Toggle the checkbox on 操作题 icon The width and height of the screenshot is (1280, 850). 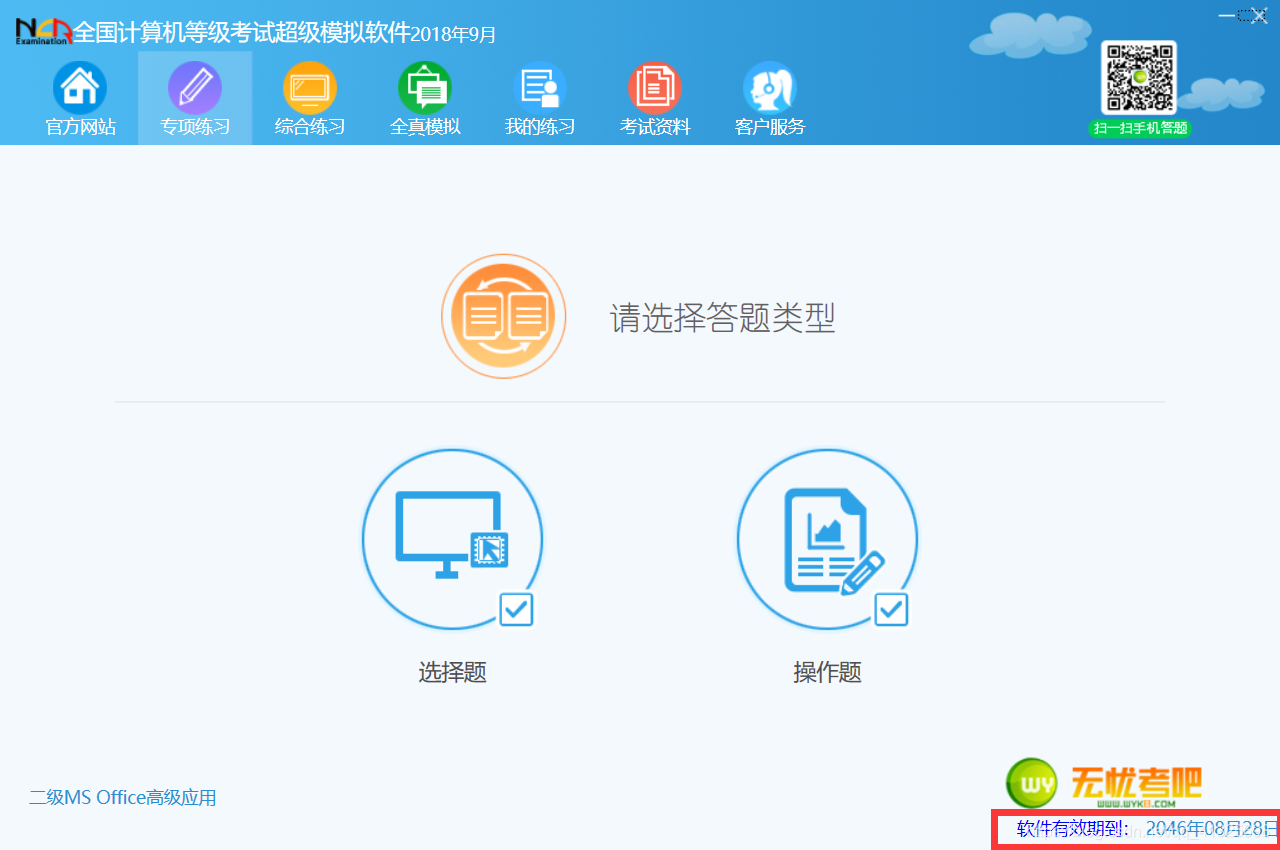click(x=891, y=609)
